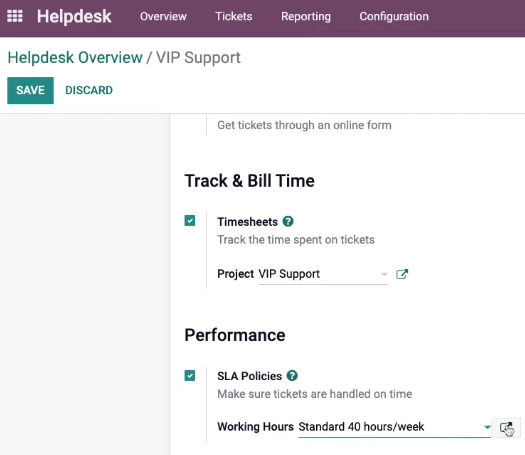Save the VIP Support team settings
Viewport: 525px width, 455px height.
(x=30, y=90)
